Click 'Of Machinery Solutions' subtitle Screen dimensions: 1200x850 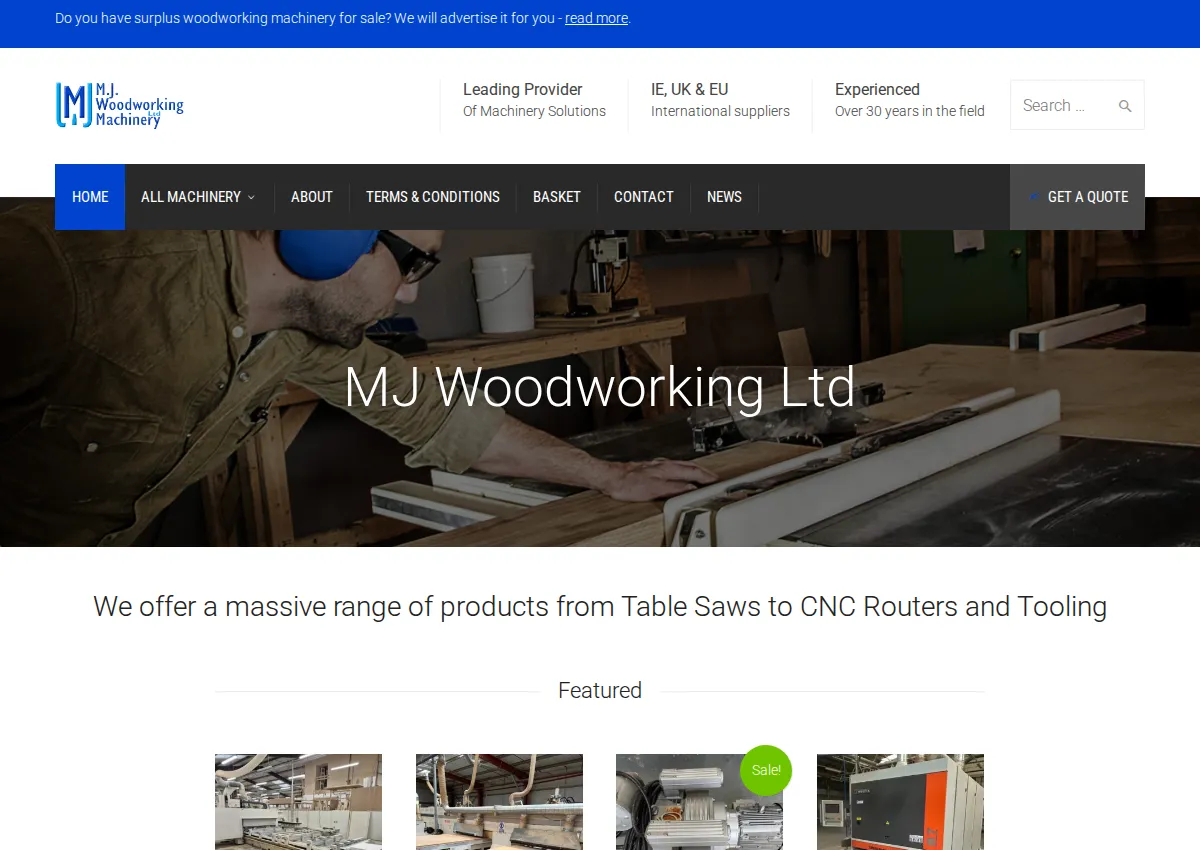click(x=534, y=111)
